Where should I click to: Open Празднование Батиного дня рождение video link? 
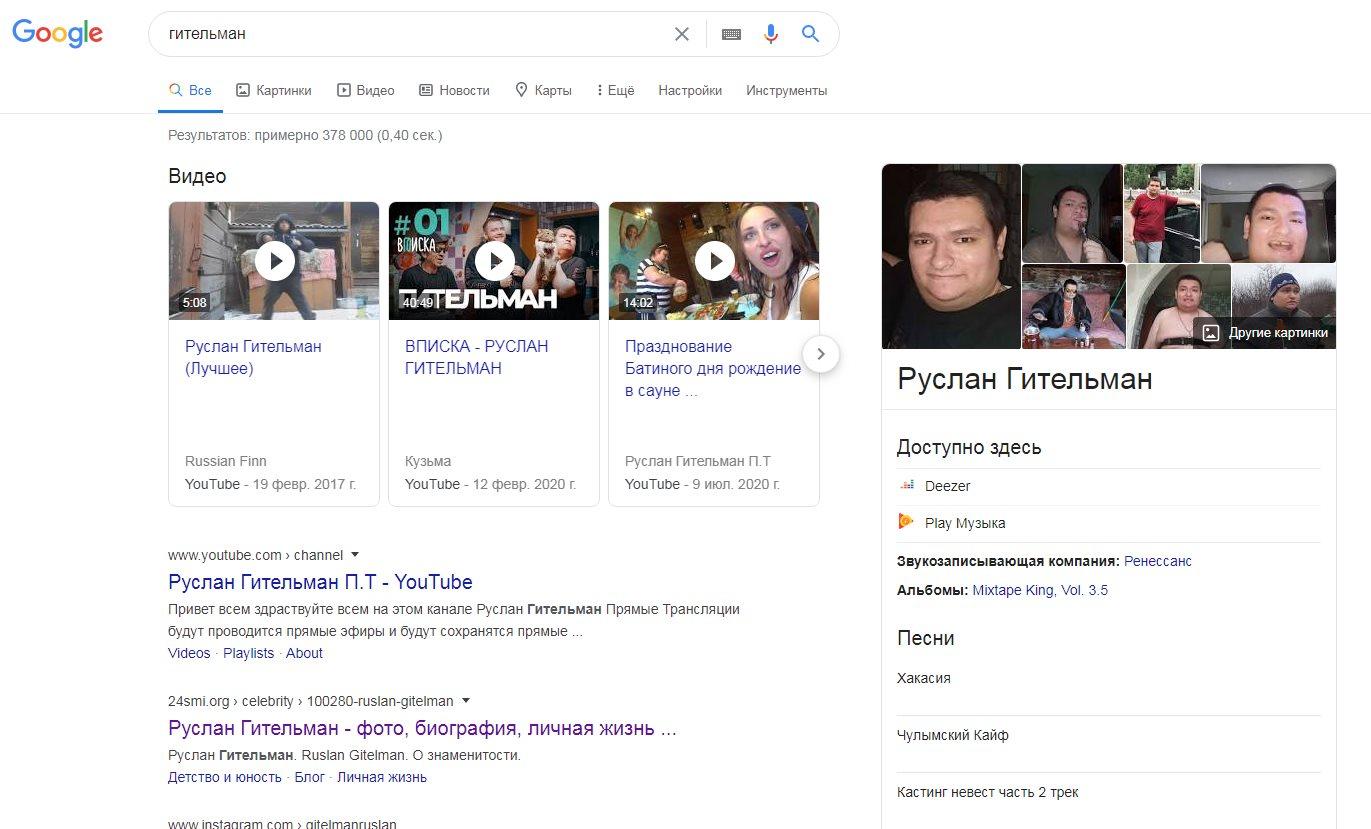713,368
